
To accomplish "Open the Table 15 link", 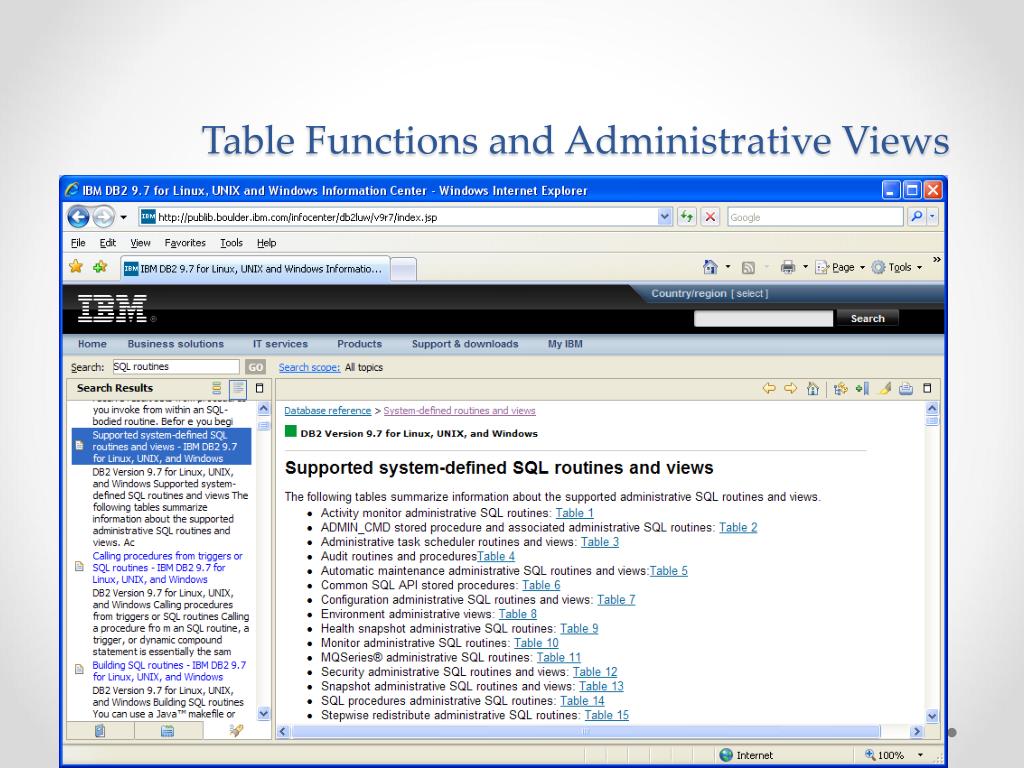I will [x=607, y=715].
